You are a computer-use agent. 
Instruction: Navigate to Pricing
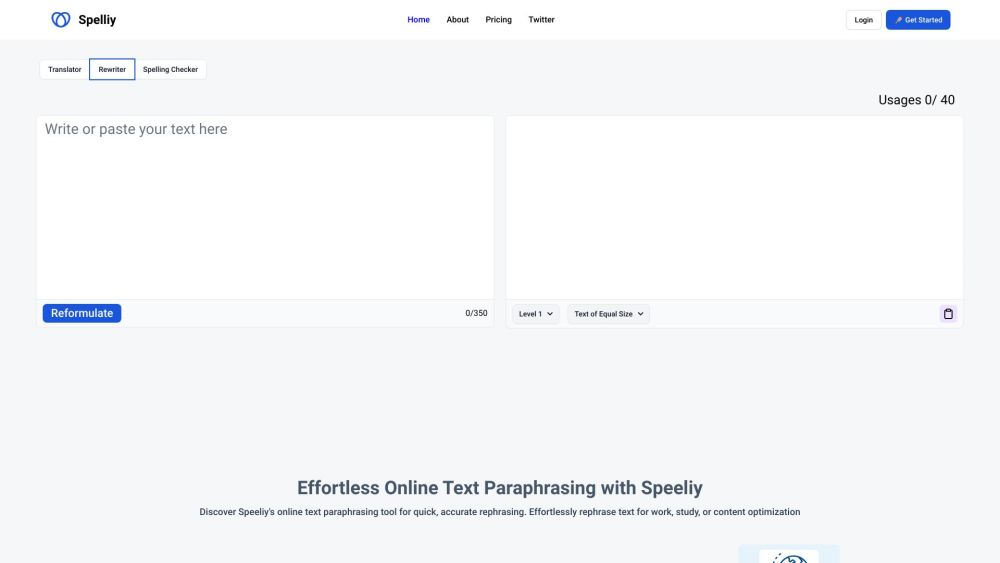click(498, 20)
